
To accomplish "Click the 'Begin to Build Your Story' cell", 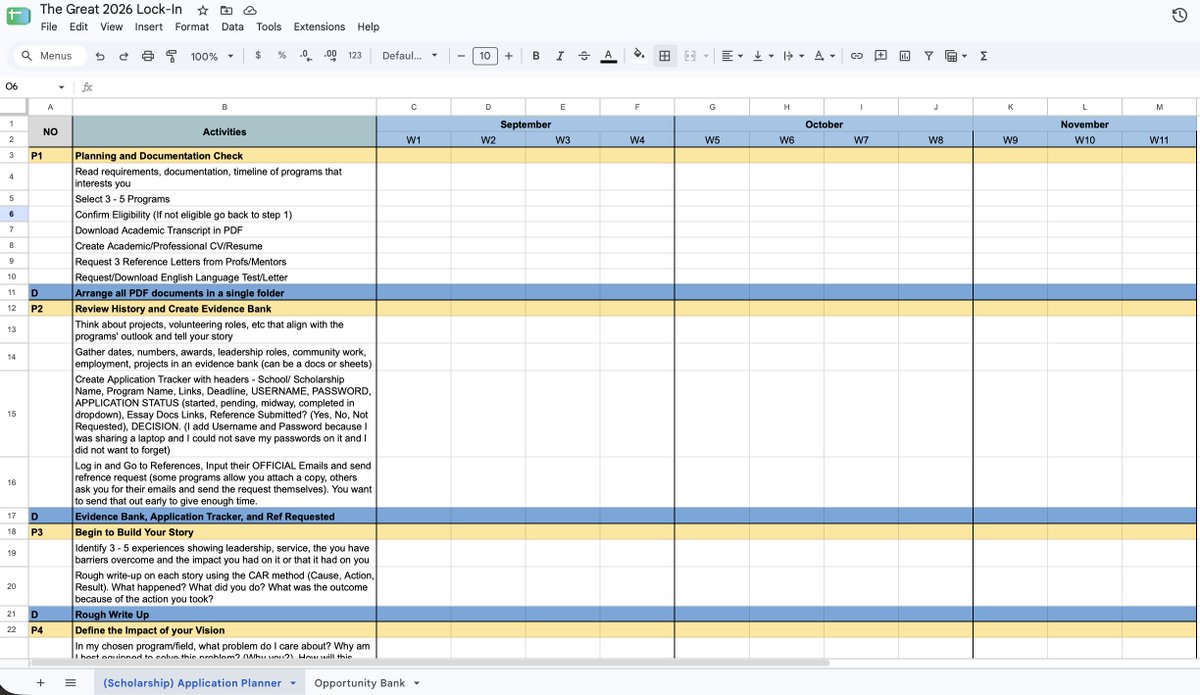I will [224, 533].
